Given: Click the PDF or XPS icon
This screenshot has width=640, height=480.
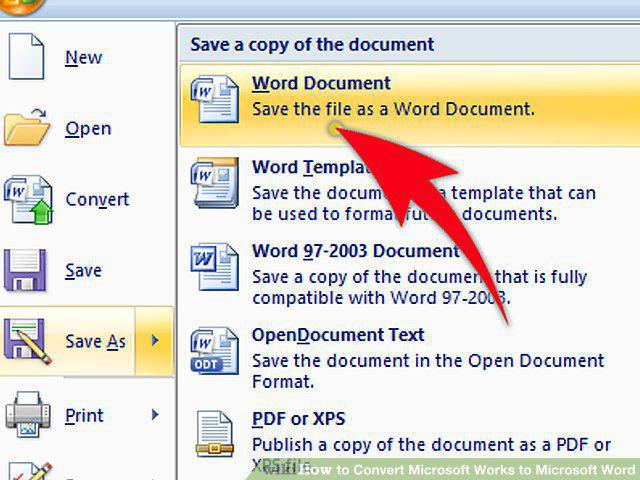Looking at the screenshot, I should (215, 434).
